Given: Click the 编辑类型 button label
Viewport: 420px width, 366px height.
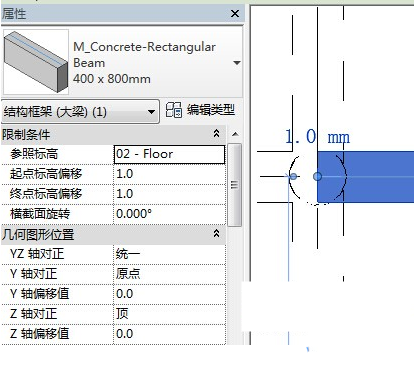Looking at the screenshot, I should [x=211, y=110].
